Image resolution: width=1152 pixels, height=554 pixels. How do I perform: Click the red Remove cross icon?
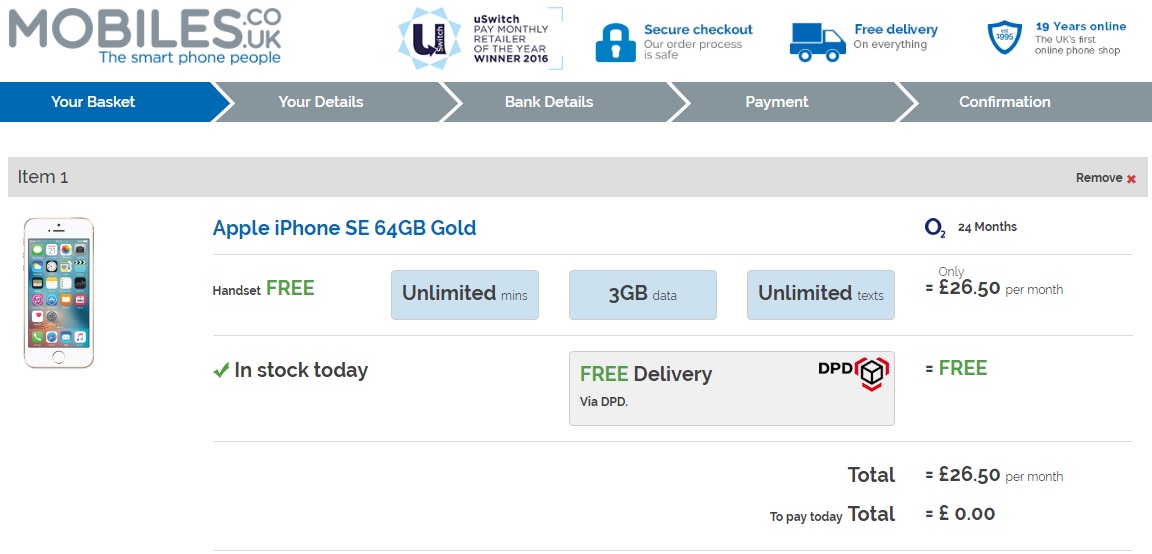(1131, 179)
